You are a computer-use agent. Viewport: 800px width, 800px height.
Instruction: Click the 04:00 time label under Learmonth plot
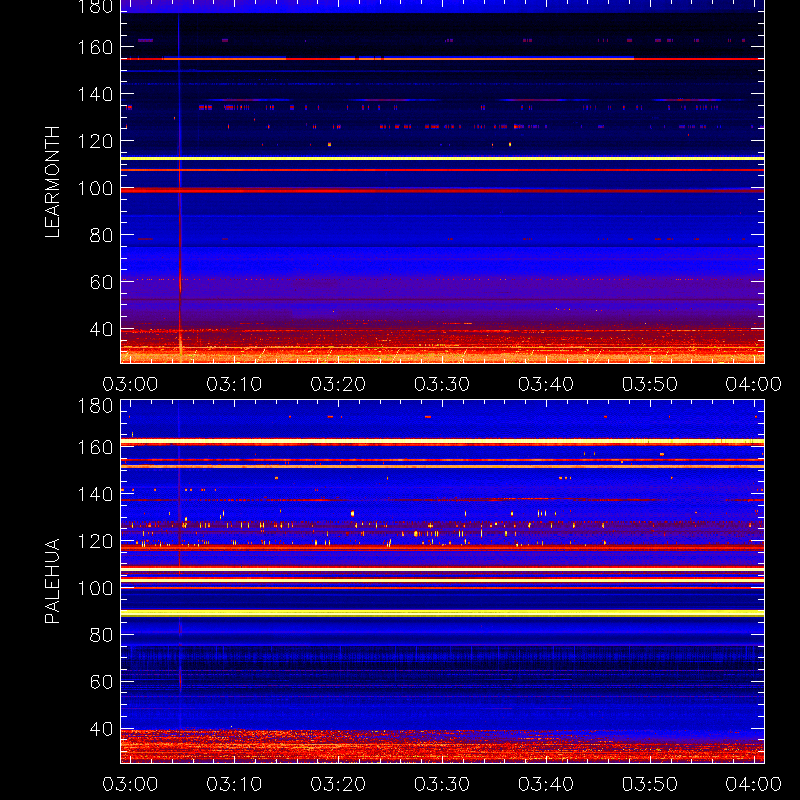[x=754, y=384]
